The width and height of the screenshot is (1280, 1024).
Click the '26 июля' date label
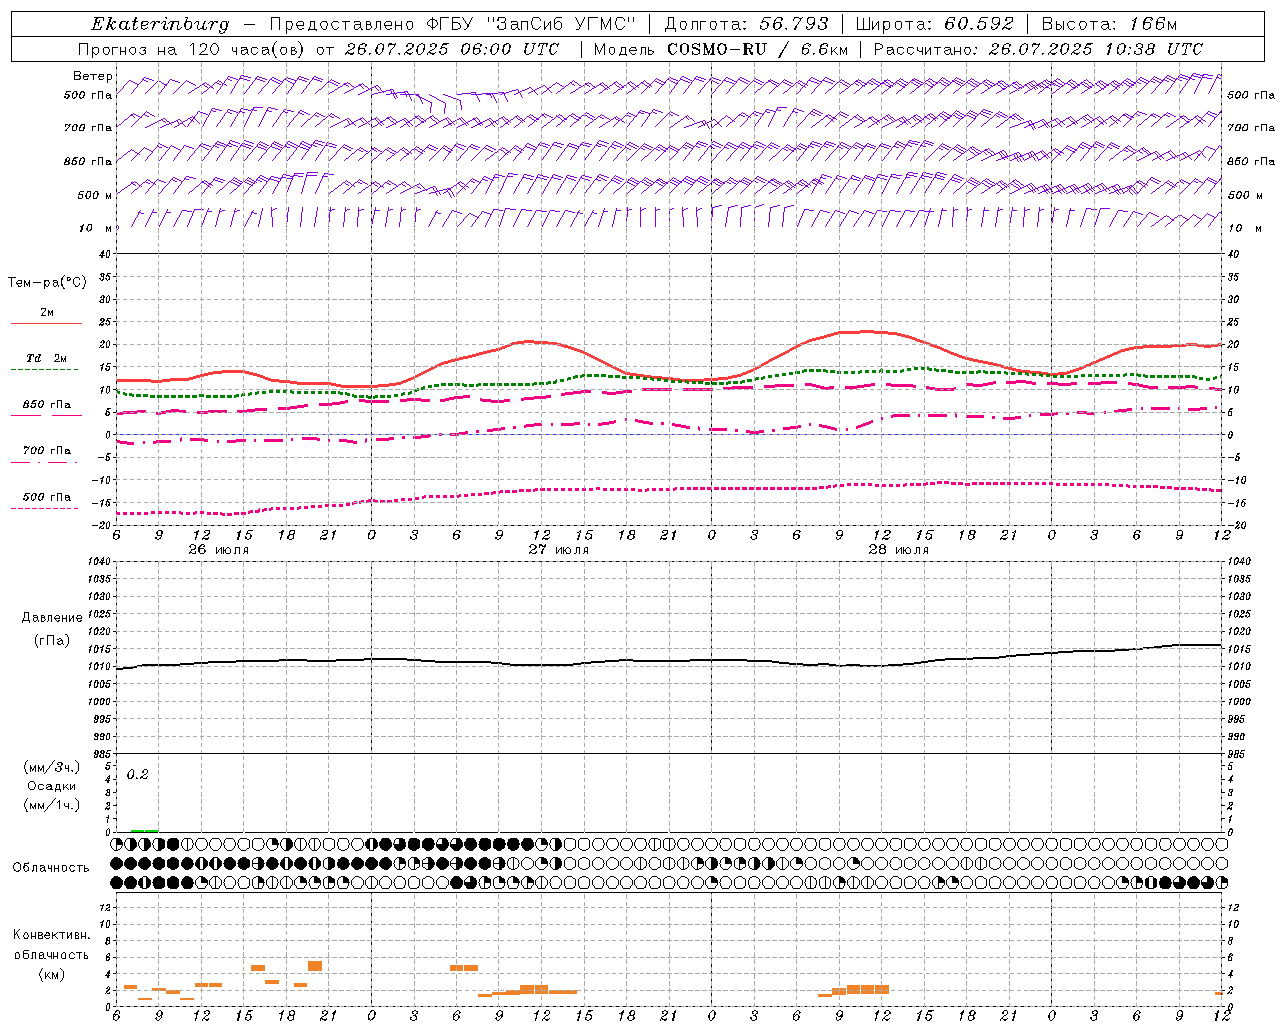click(219, 550)
